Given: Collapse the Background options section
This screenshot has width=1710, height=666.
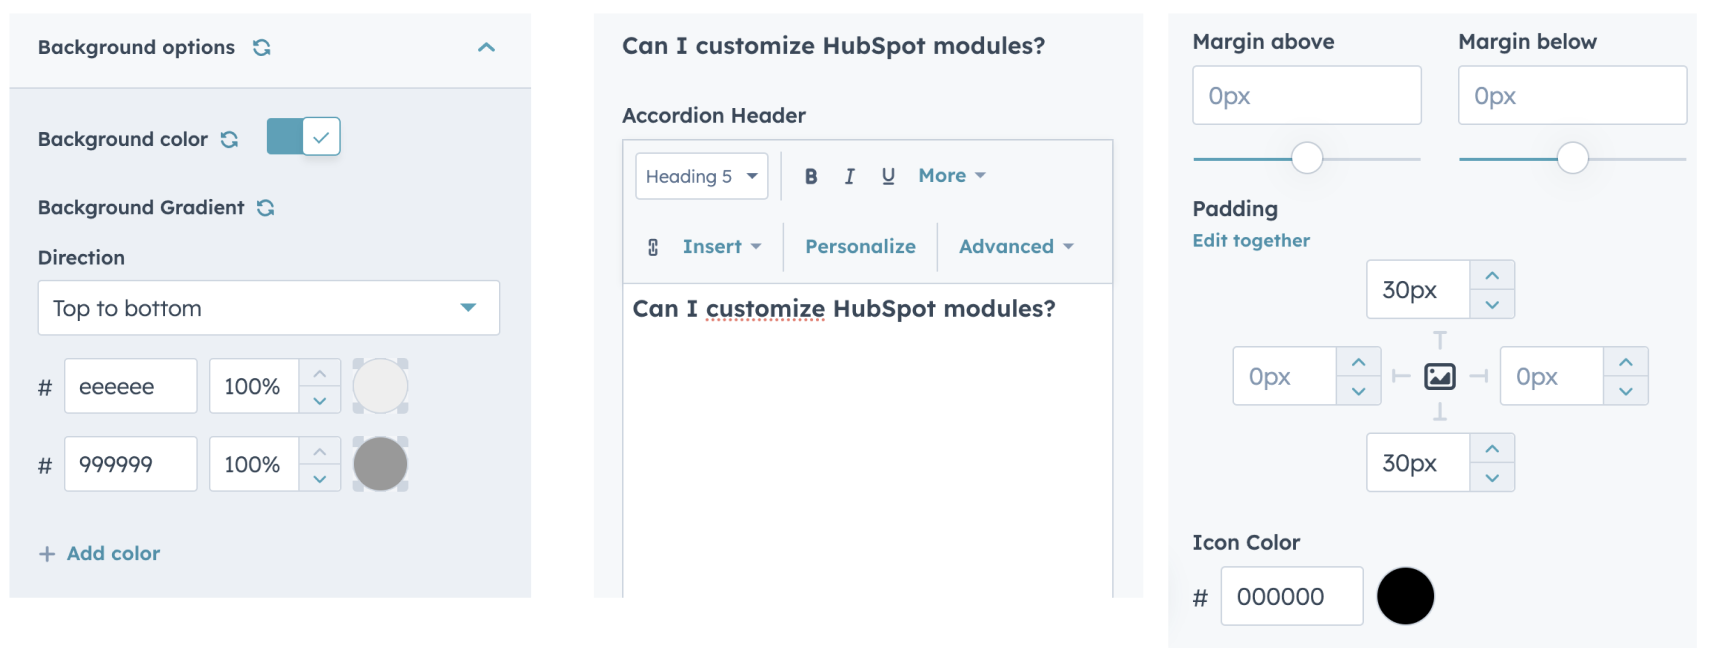Looking at the screenshot, I should point(487,47).
